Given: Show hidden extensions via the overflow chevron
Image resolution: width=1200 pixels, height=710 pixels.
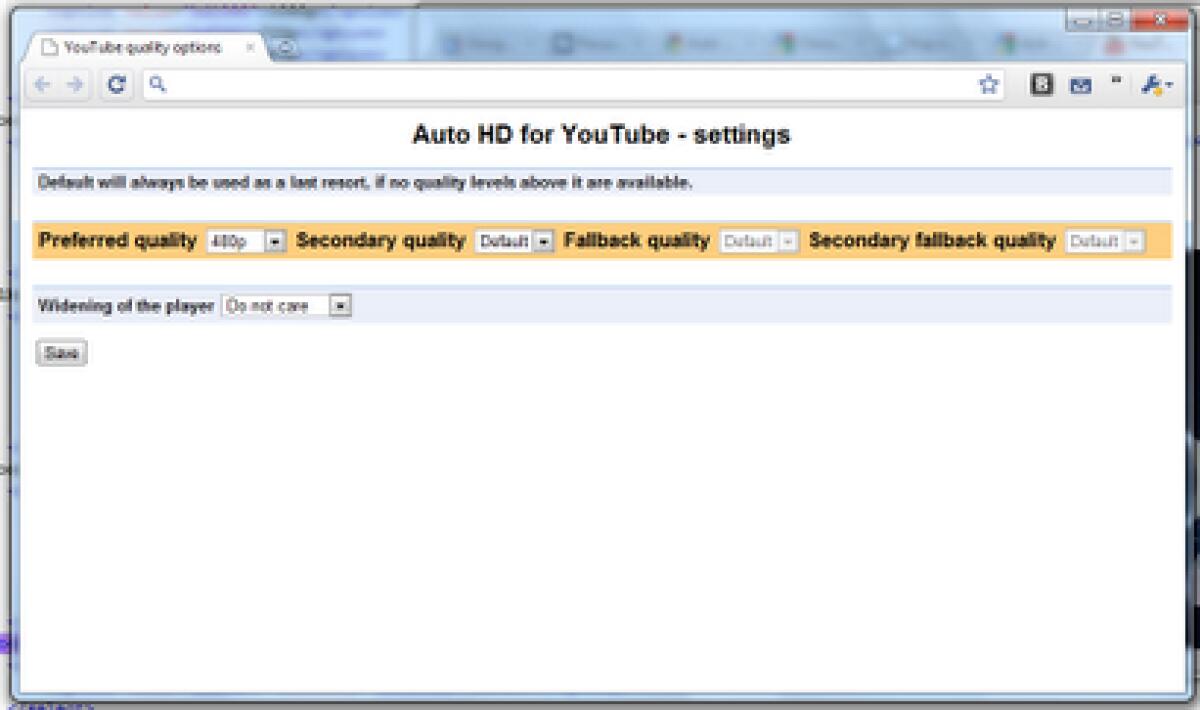Looking at the screenshot, I should tap(1116, 80).
